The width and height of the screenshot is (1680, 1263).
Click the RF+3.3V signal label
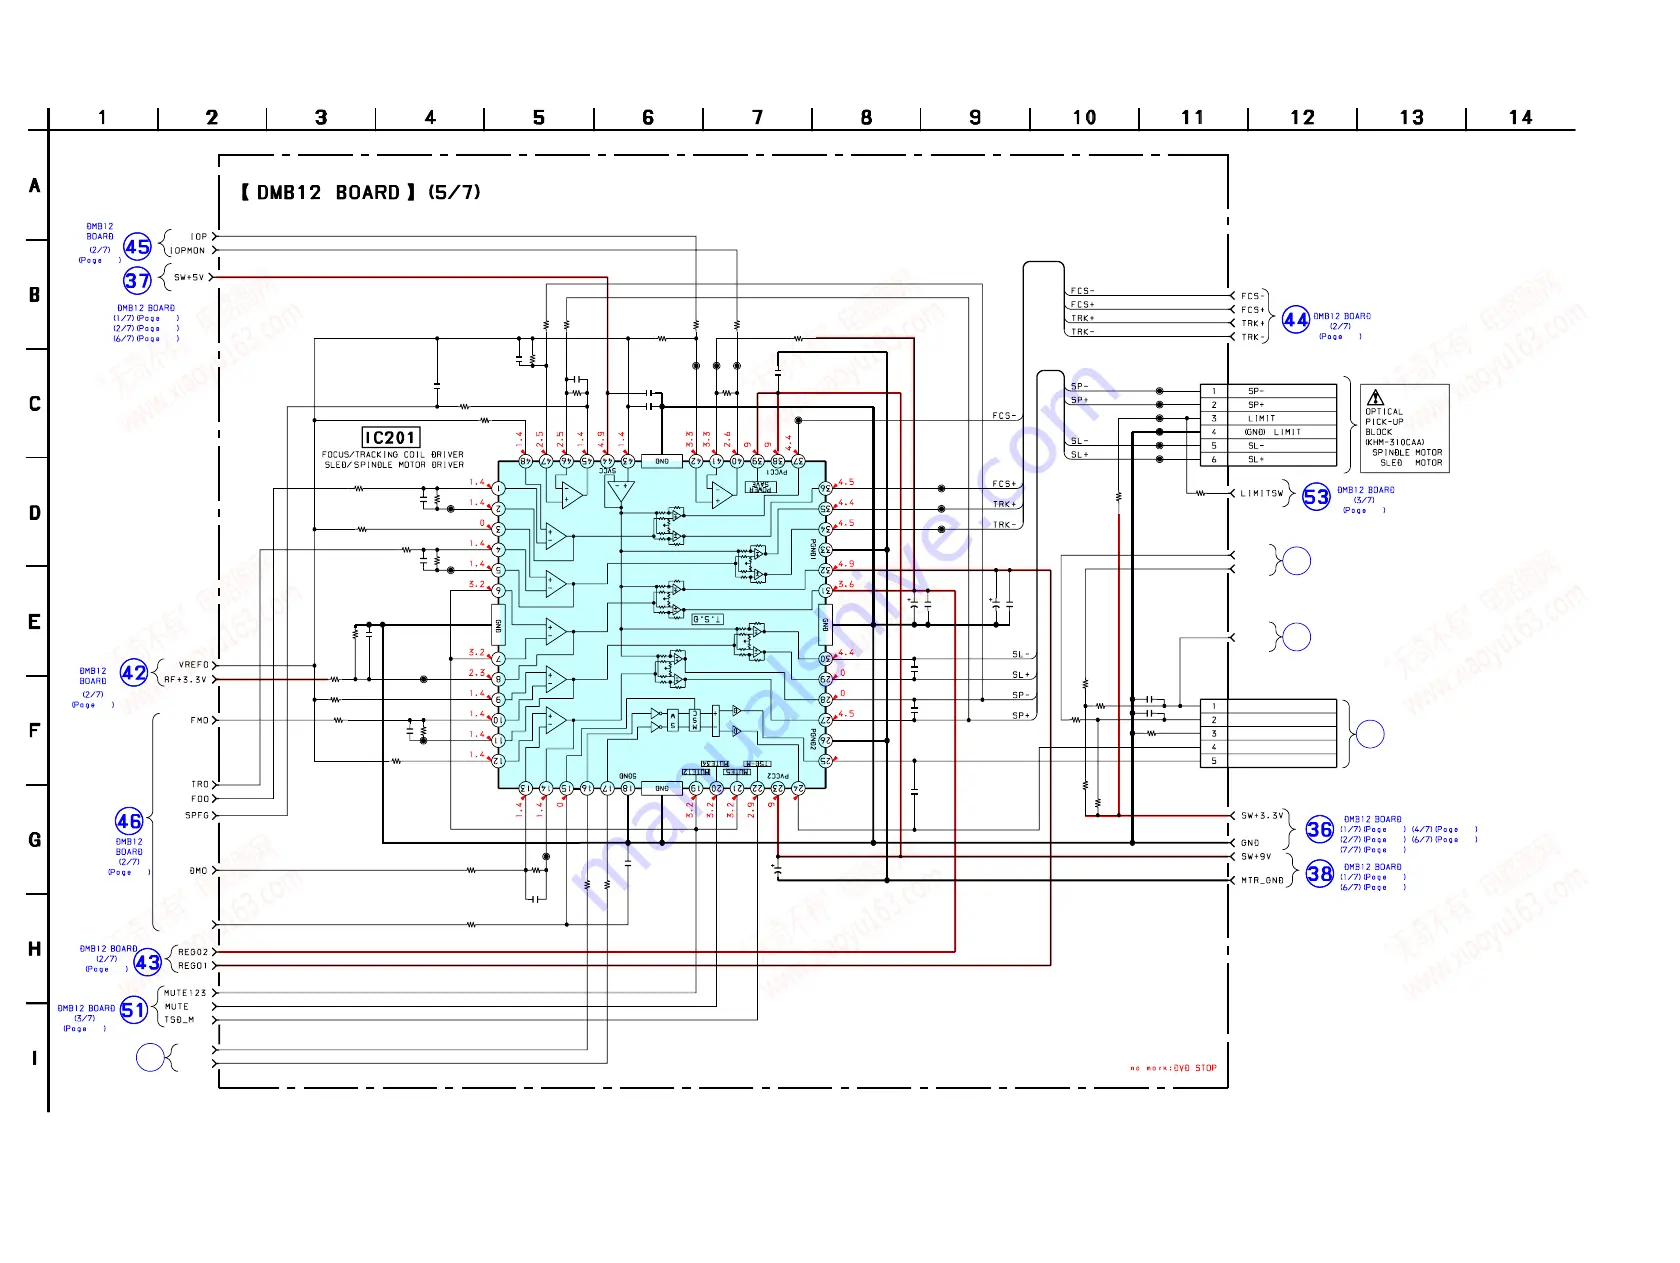pyautogui.click(x=186, y=680)
